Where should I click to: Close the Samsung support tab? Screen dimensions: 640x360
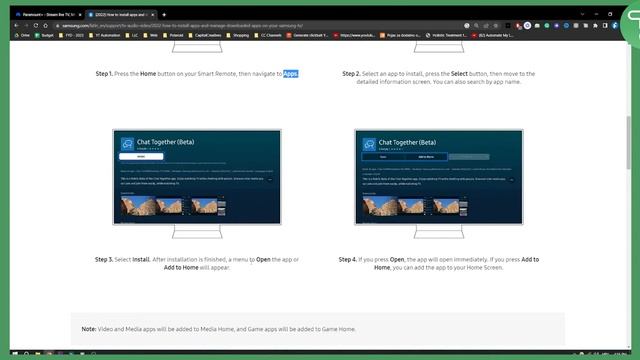[153, 15]
